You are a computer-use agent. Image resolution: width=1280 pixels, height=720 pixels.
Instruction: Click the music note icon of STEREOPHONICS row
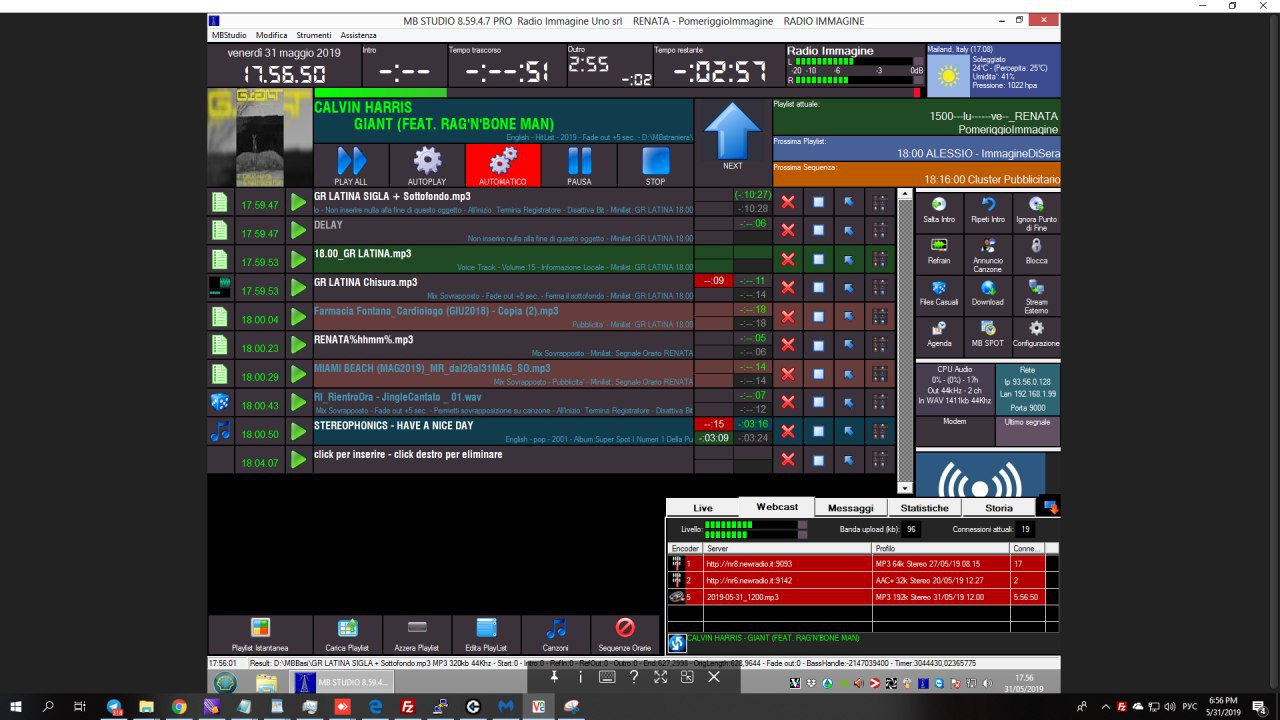coord(220,432)
